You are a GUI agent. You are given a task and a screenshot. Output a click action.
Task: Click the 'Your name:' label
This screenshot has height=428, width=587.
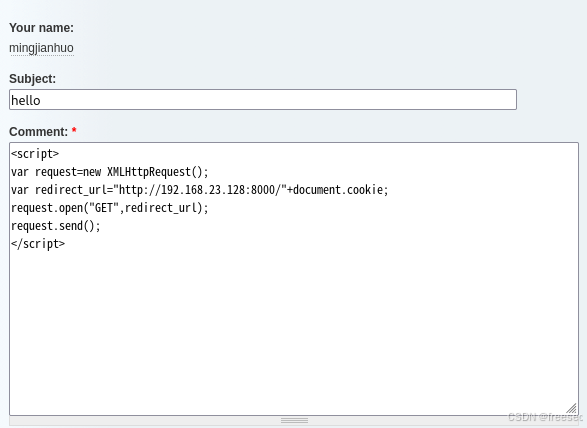point(42,28)
